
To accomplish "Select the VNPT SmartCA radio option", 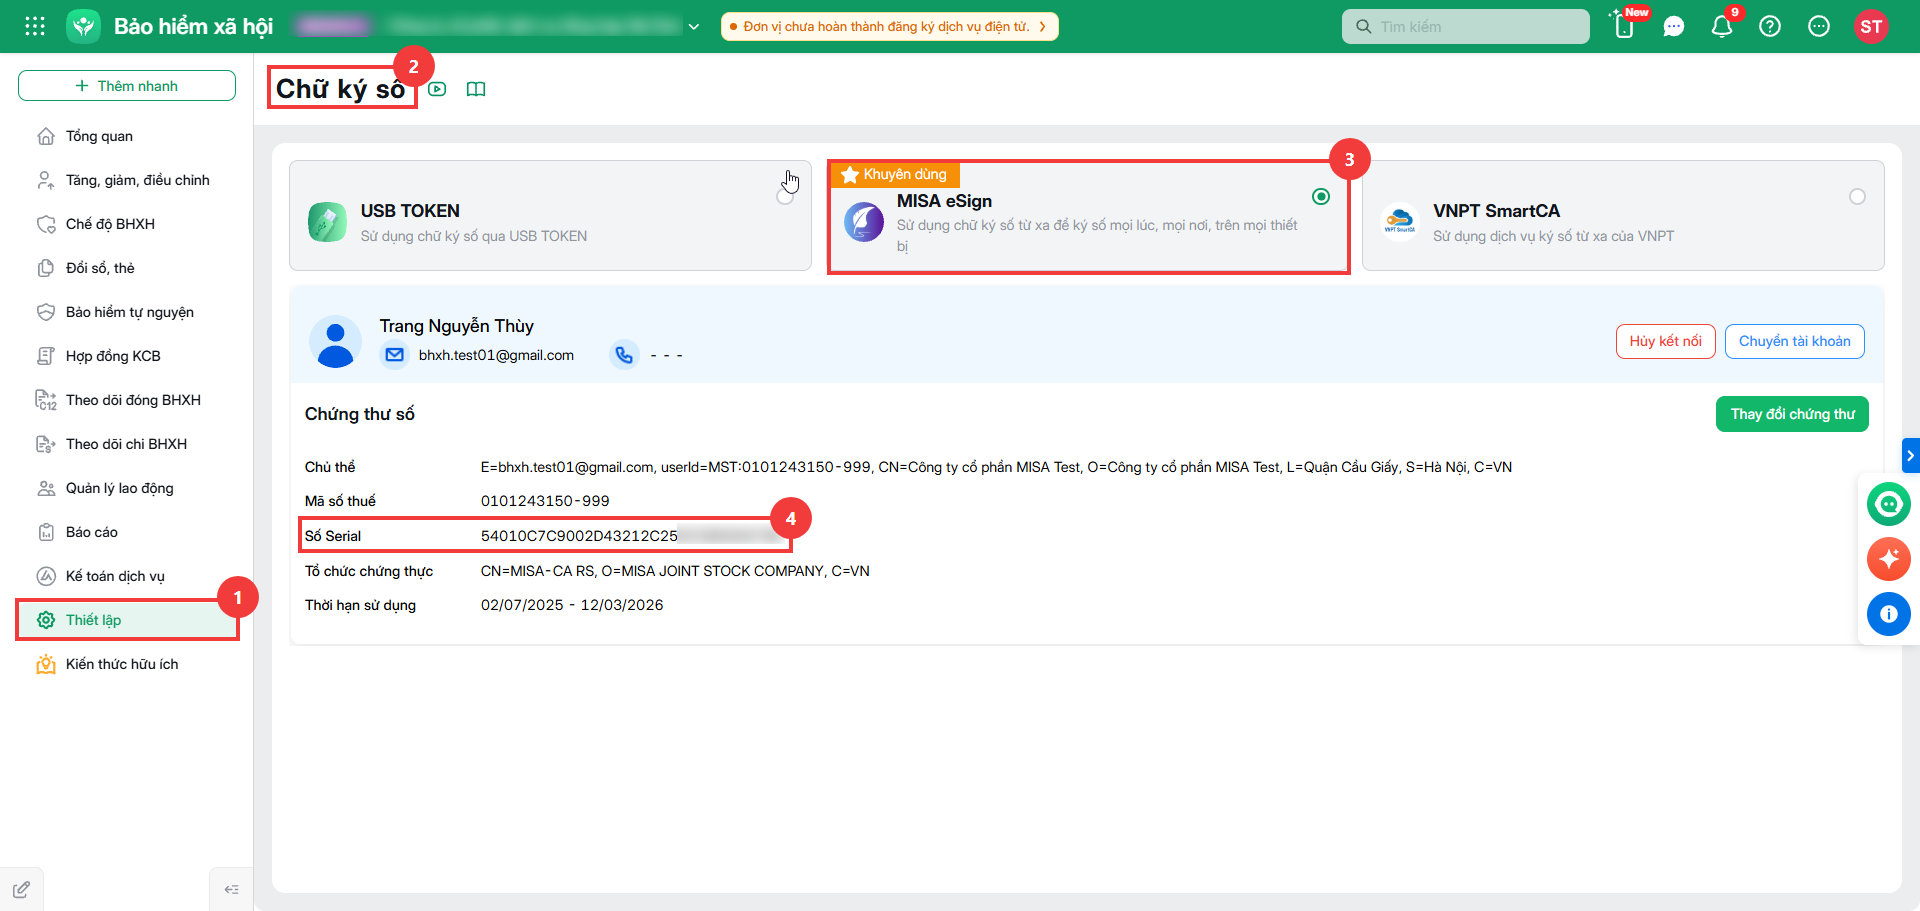I will (1857, 196).
